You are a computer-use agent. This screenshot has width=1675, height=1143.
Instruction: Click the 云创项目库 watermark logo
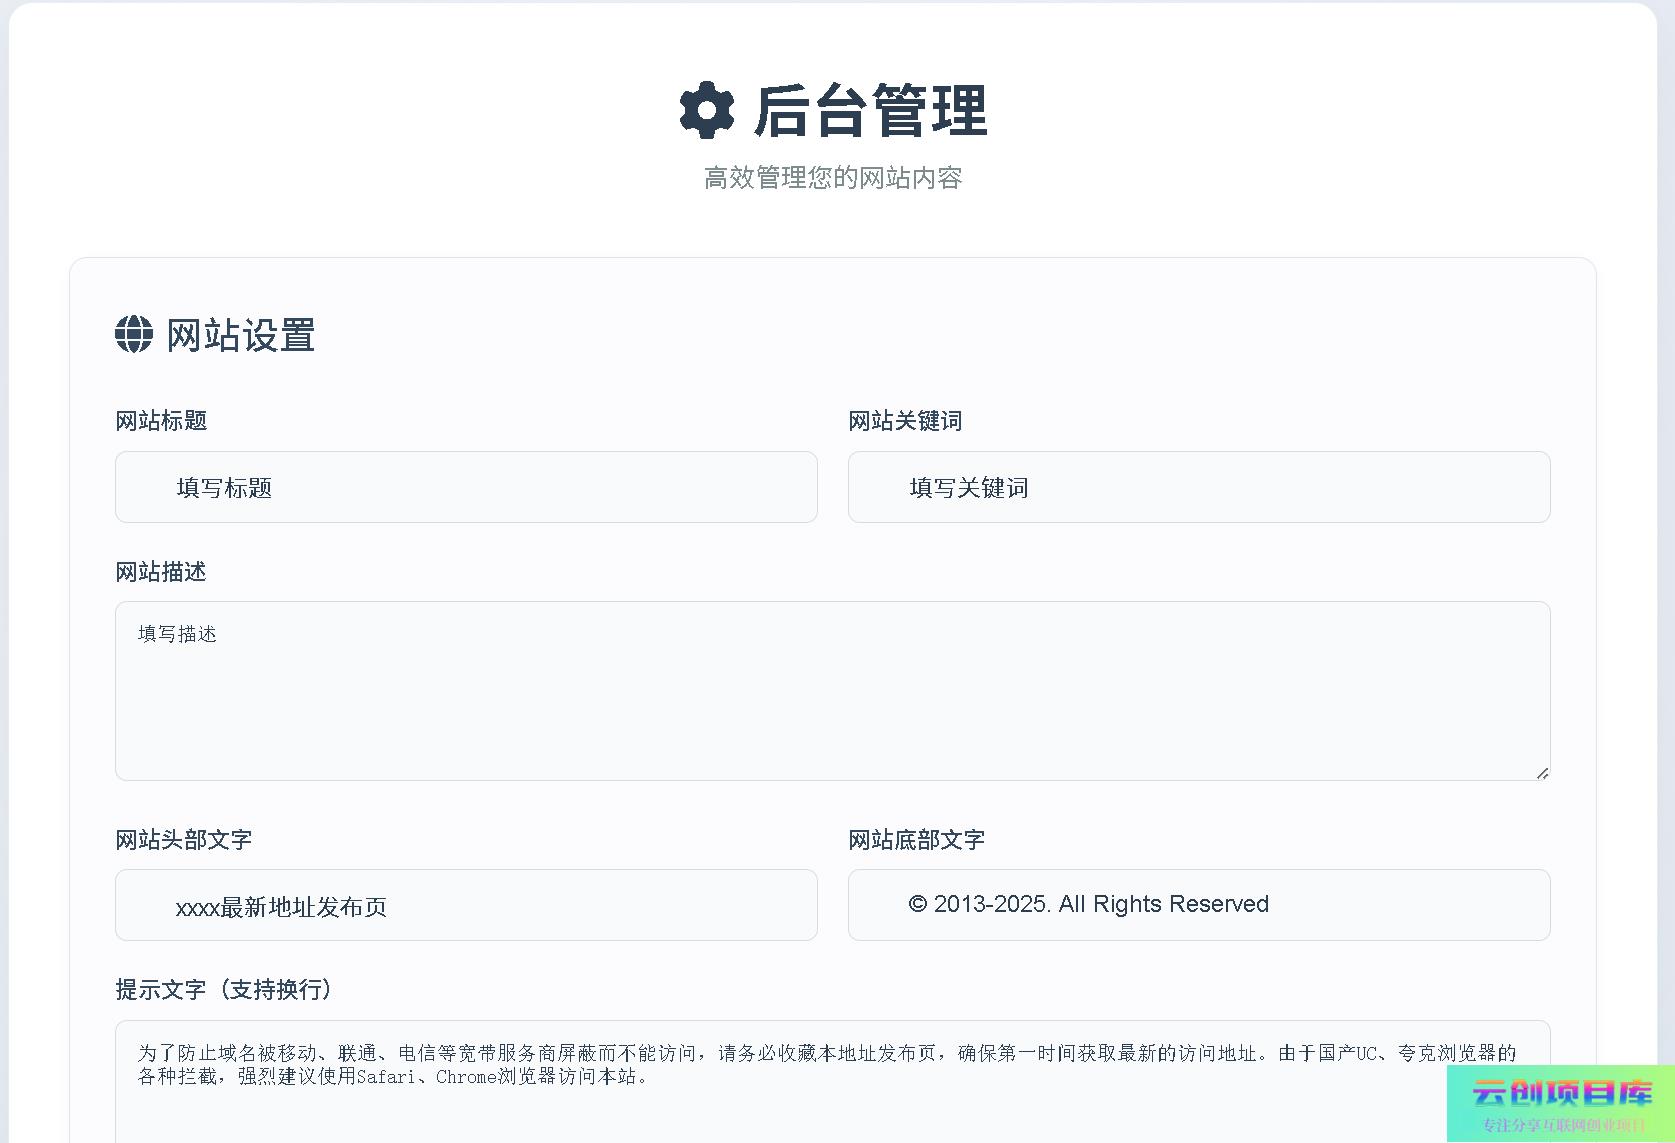coord(1562,1092)
